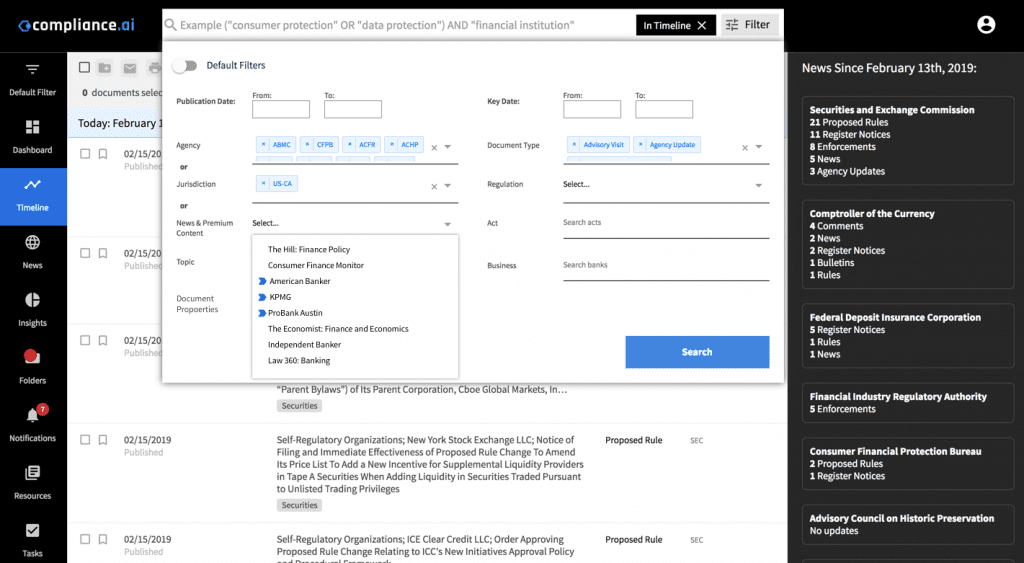1024x563 pixels.
Task: Remove the US-CA jurisdiction tag
Action: [264, 184]
